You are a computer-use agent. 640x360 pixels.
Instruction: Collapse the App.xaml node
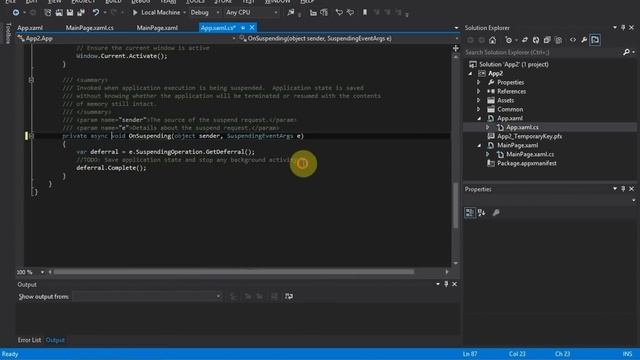click(479, 119)
